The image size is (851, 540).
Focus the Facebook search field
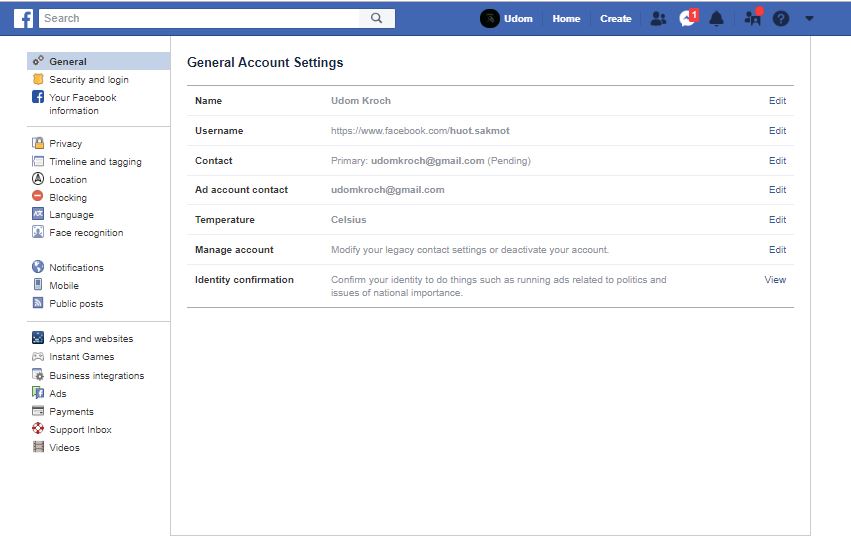coord(200,18)
